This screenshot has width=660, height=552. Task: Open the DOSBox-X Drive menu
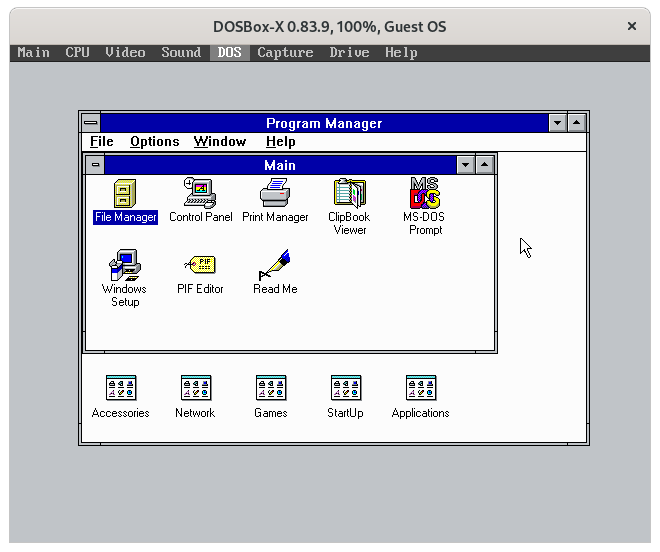(x=349, y=52)
